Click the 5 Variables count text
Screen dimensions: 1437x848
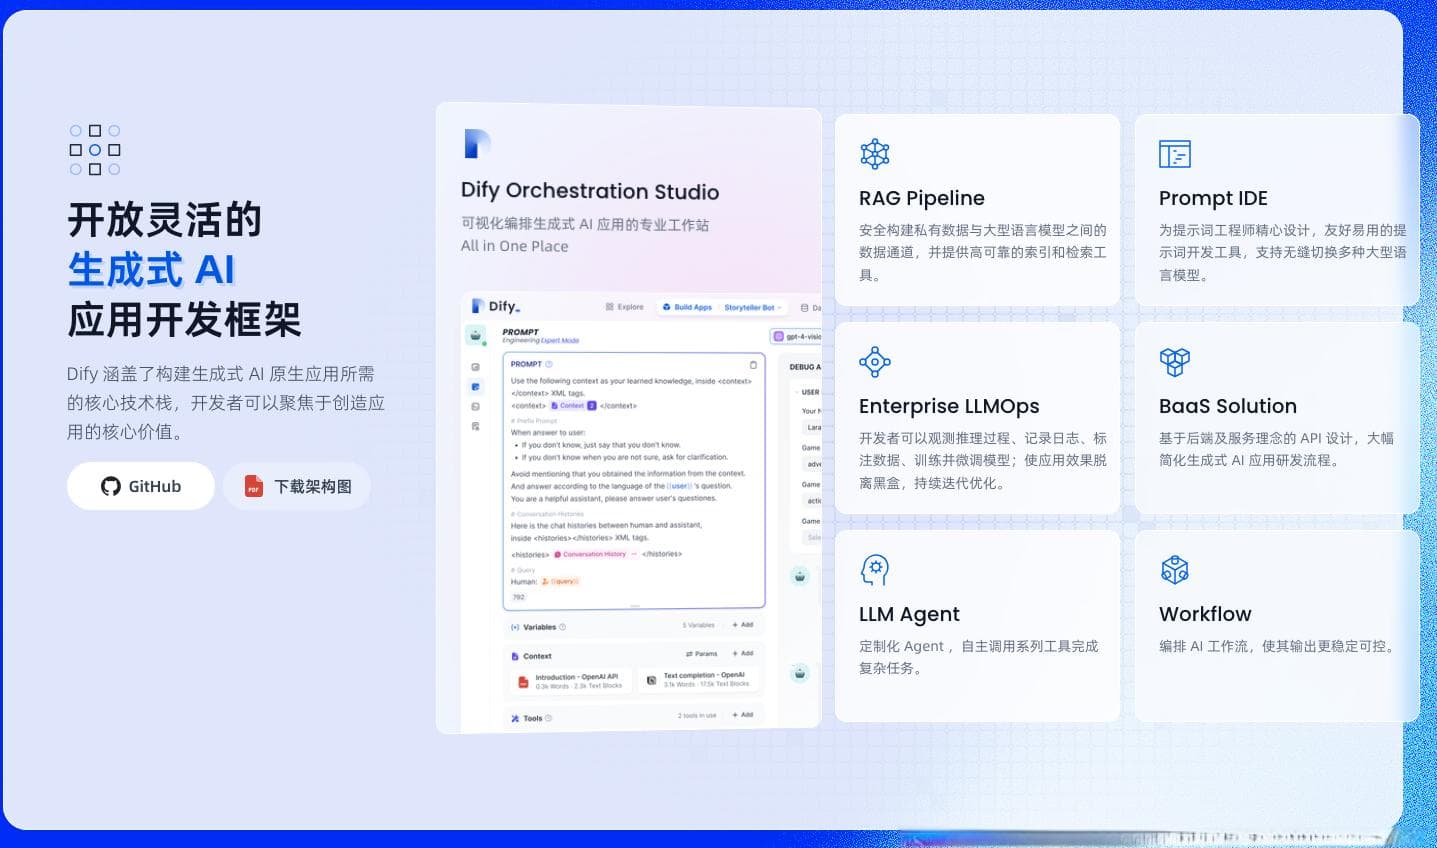tap(698, 625)
